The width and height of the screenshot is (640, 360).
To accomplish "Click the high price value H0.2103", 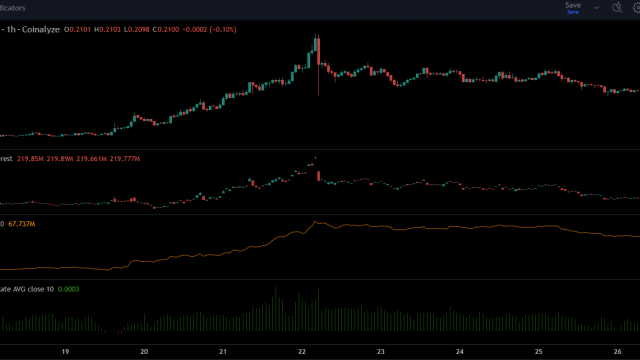I will [107, 29].
